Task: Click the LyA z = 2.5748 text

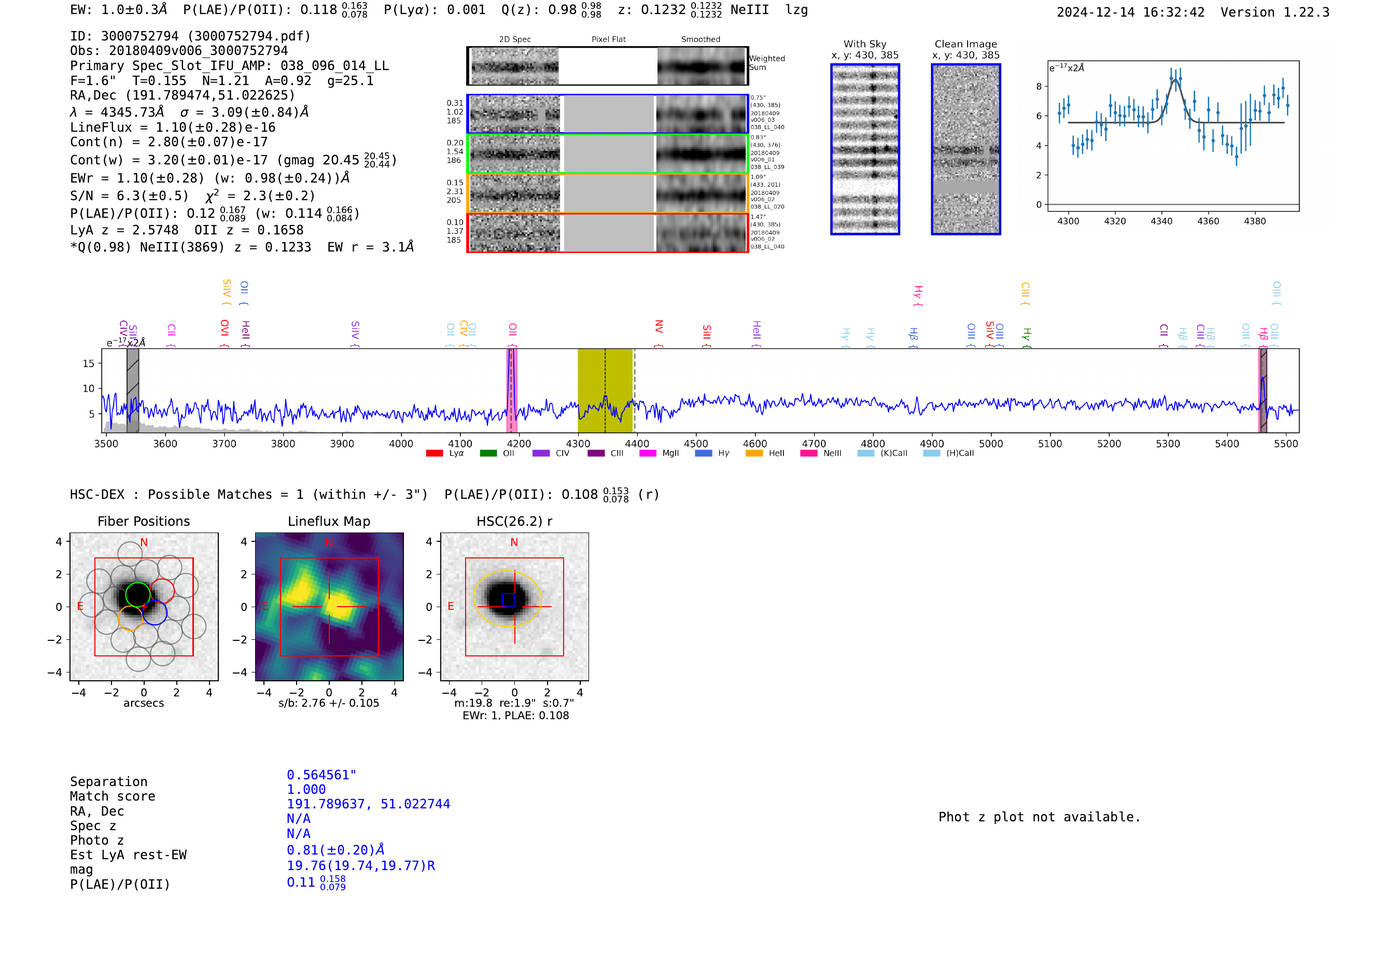Action: [x=125, y=230]
